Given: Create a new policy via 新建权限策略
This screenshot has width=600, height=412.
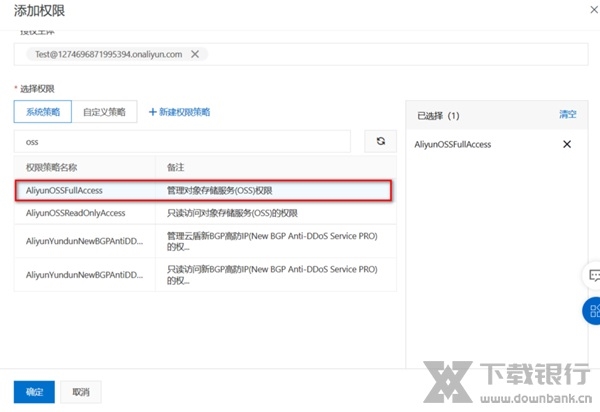Looking at the screenshot, I should [179, 112].
